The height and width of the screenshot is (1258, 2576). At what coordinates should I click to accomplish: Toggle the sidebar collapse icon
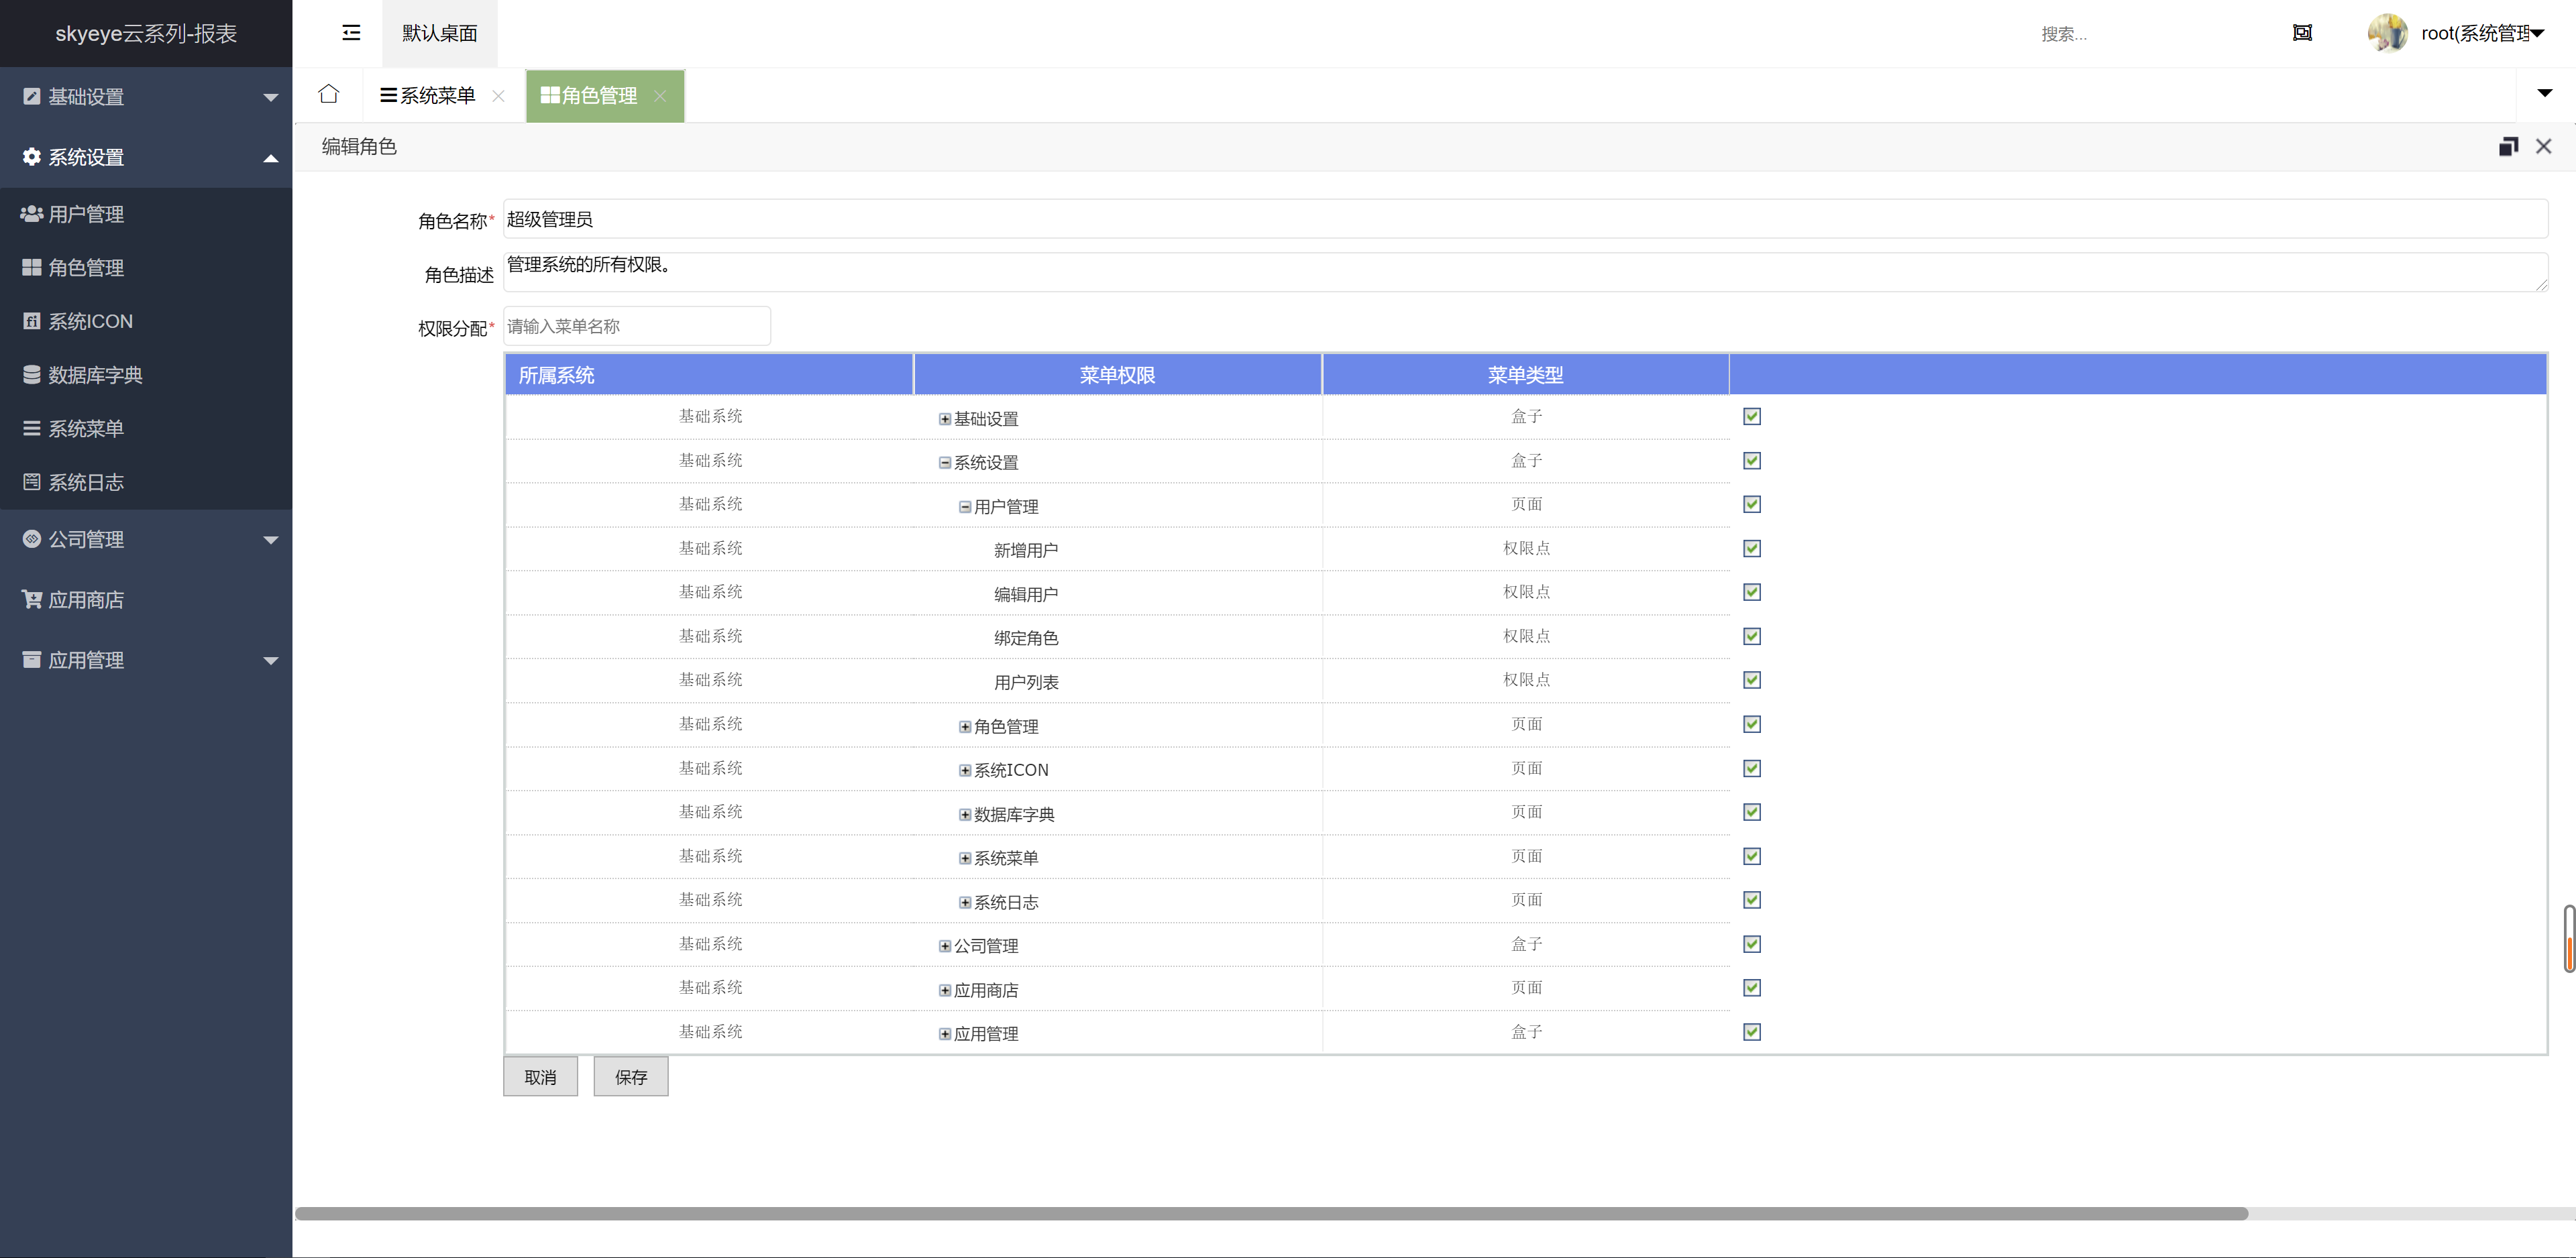[351, 33]
